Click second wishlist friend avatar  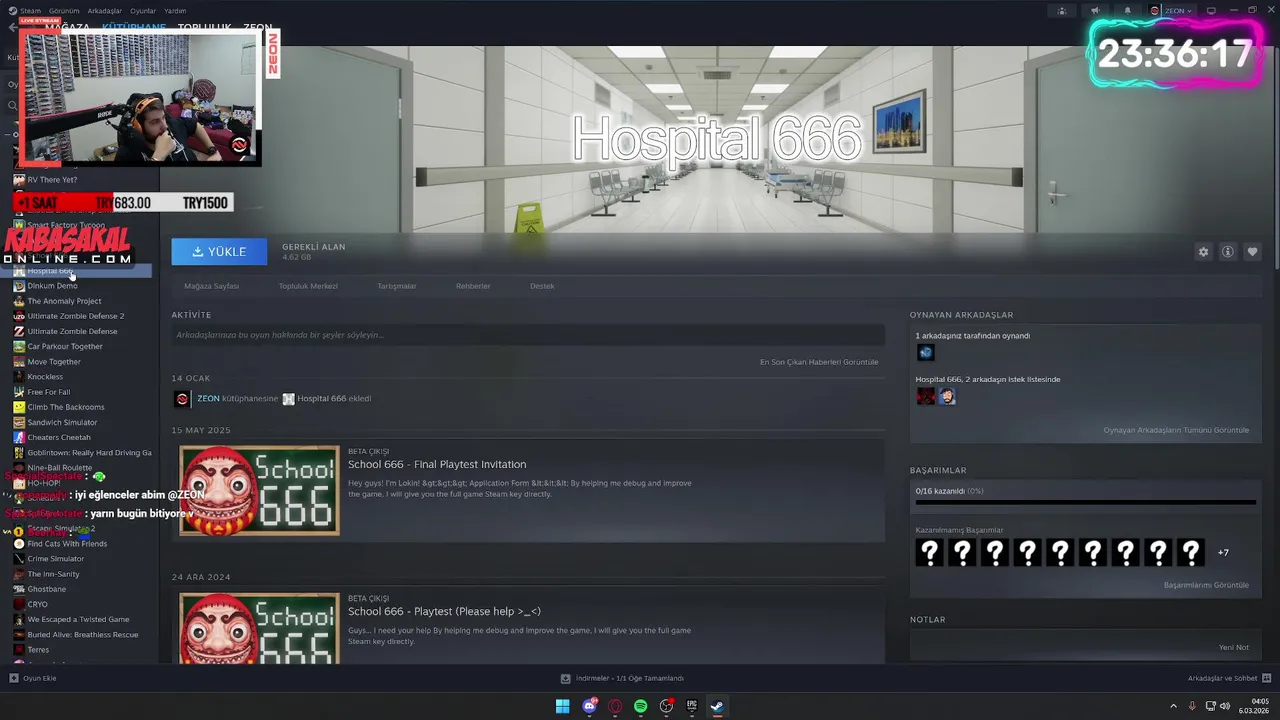pos(946,396)
